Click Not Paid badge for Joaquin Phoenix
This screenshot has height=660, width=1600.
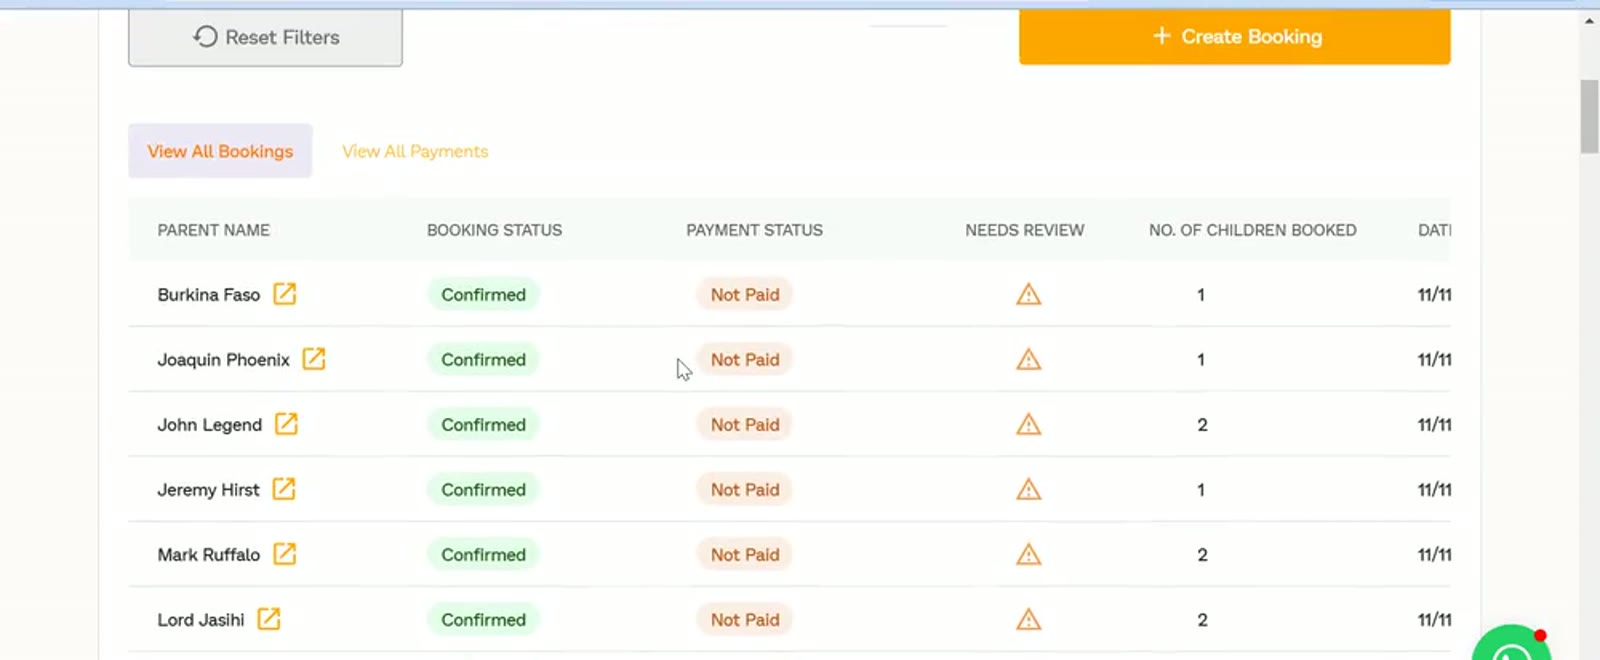(x=745, y=359)
